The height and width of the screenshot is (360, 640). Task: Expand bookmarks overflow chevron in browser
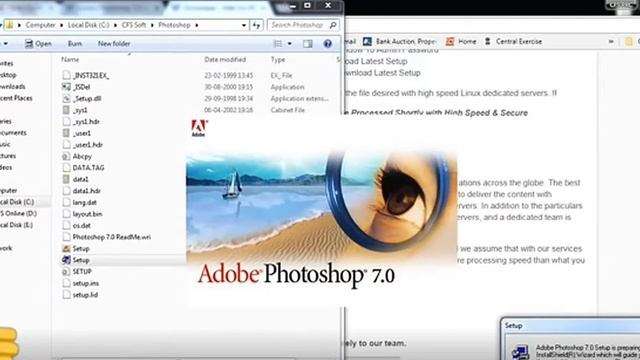point(611,42)
